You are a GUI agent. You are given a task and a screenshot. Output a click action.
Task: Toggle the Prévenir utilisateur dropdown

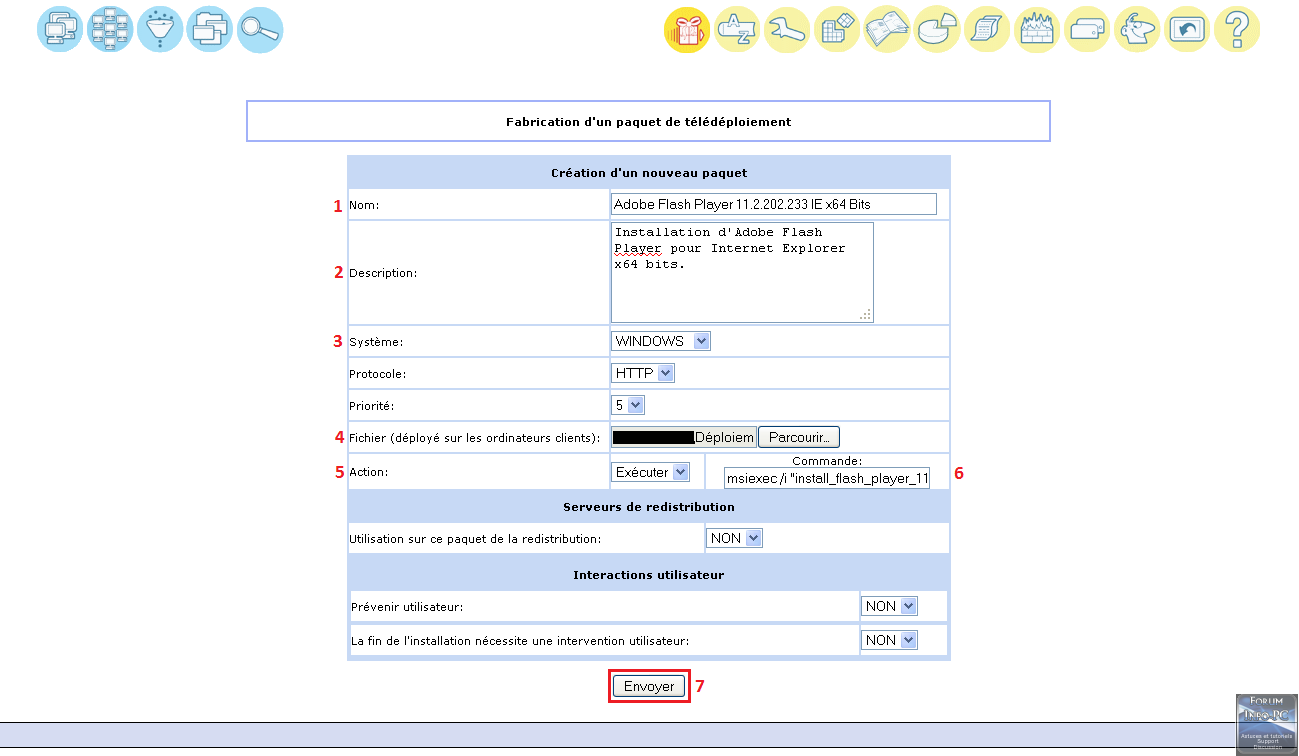point(890,606)
